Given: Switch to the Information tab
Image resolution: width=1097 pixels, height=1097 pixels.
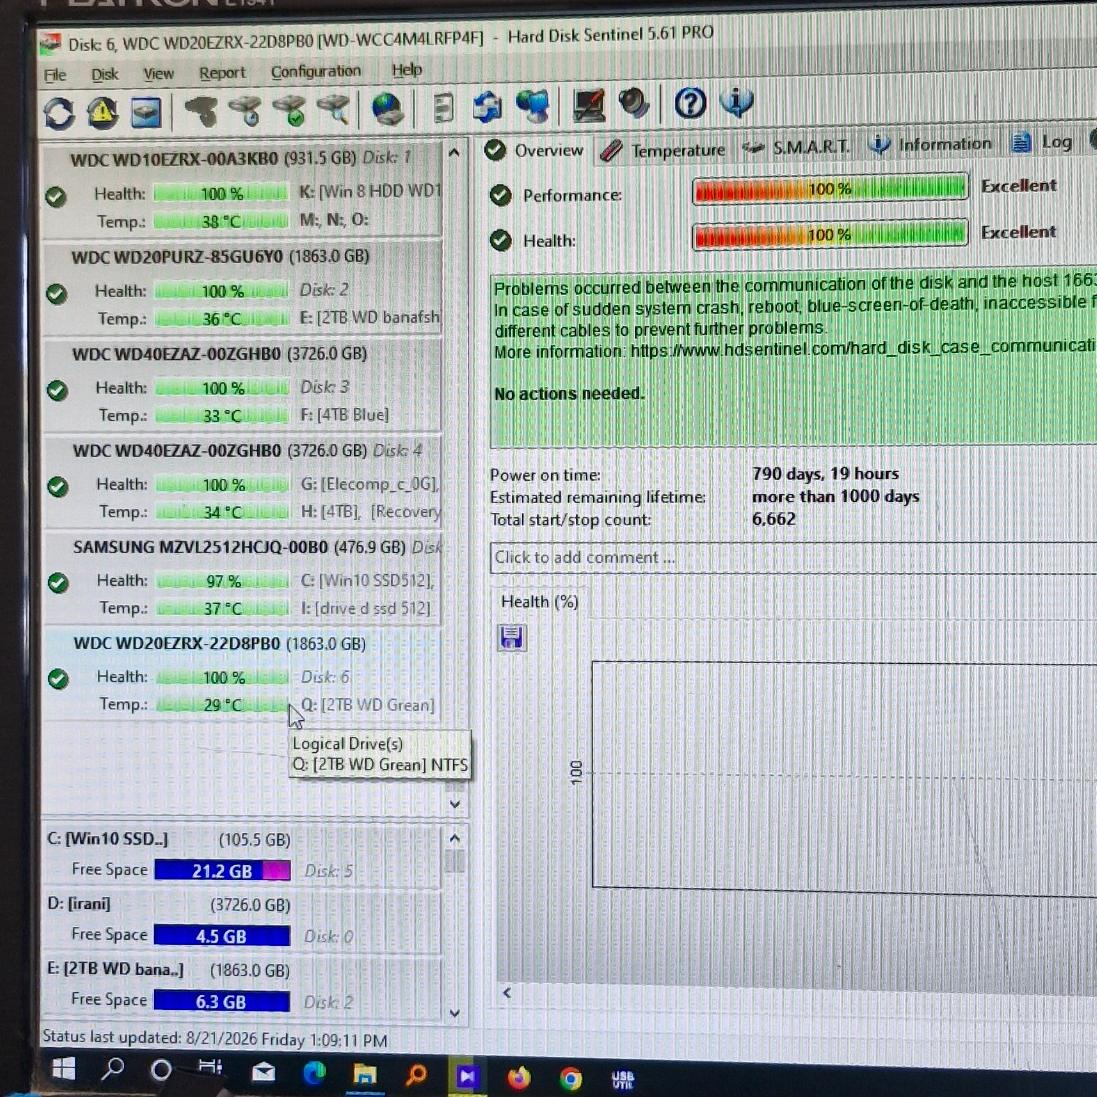Looking at the screenshot, I should pyautogui.click(x=930, y=144).
